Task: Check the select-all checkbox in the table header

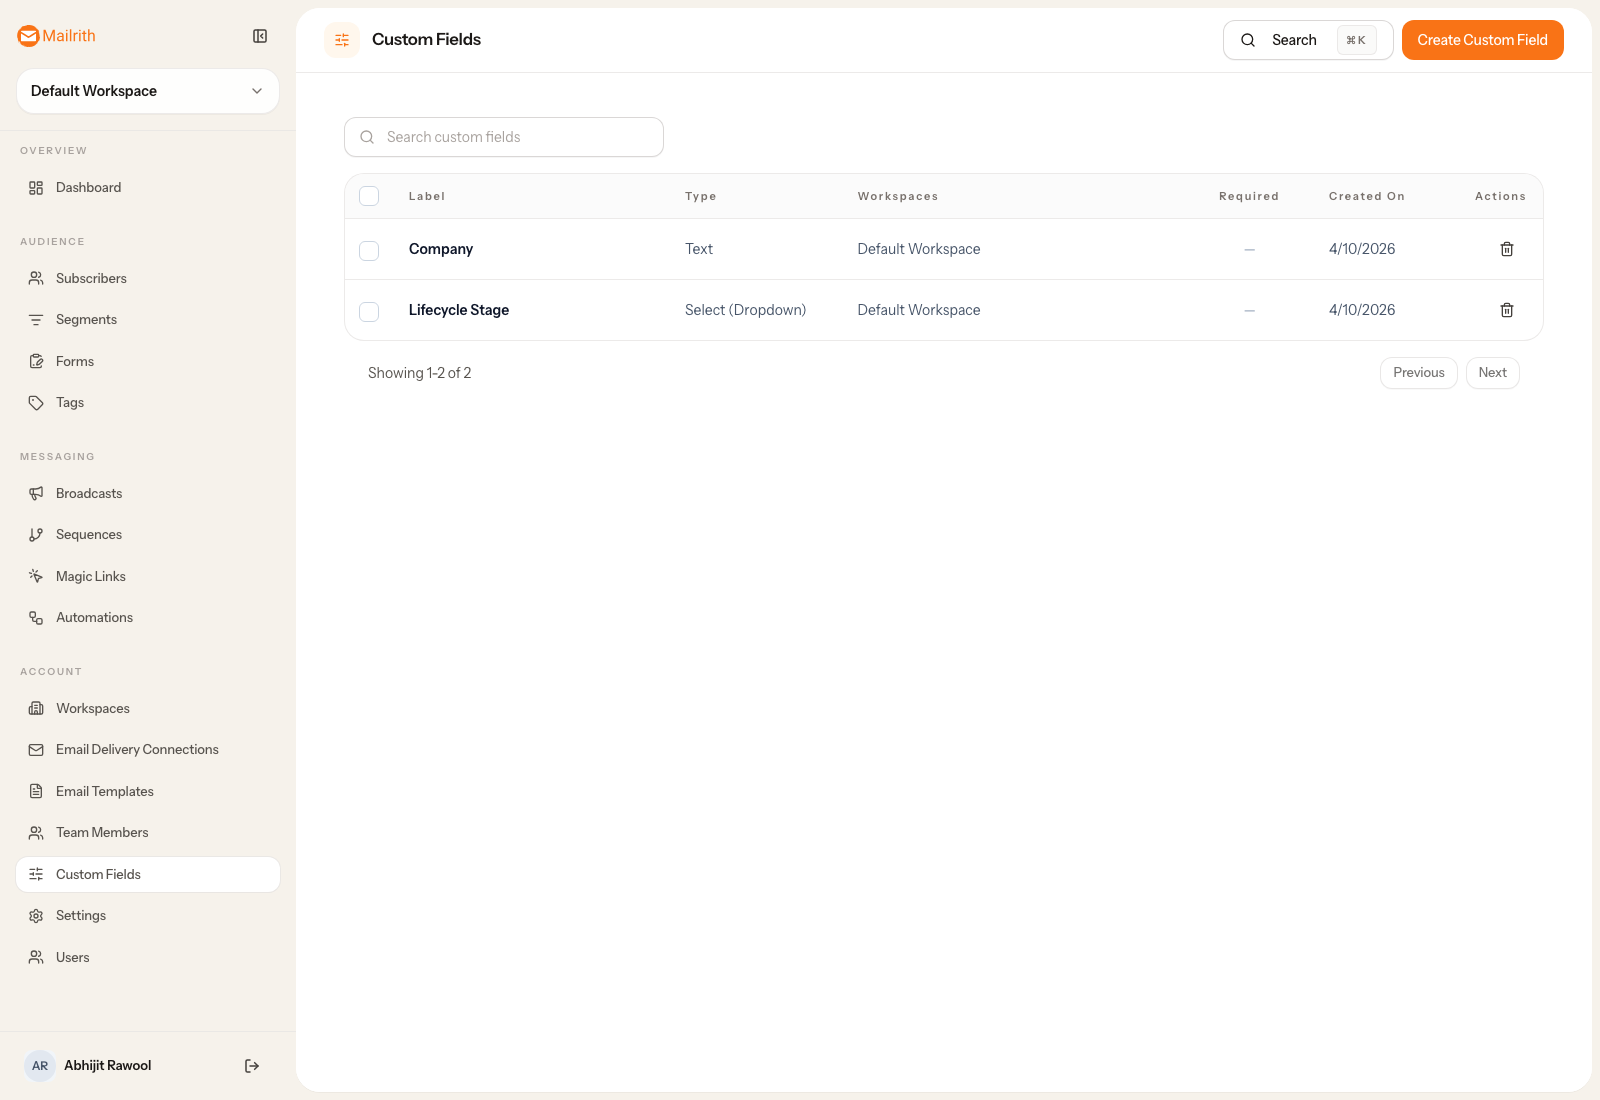Action: (x=369, y=196)
